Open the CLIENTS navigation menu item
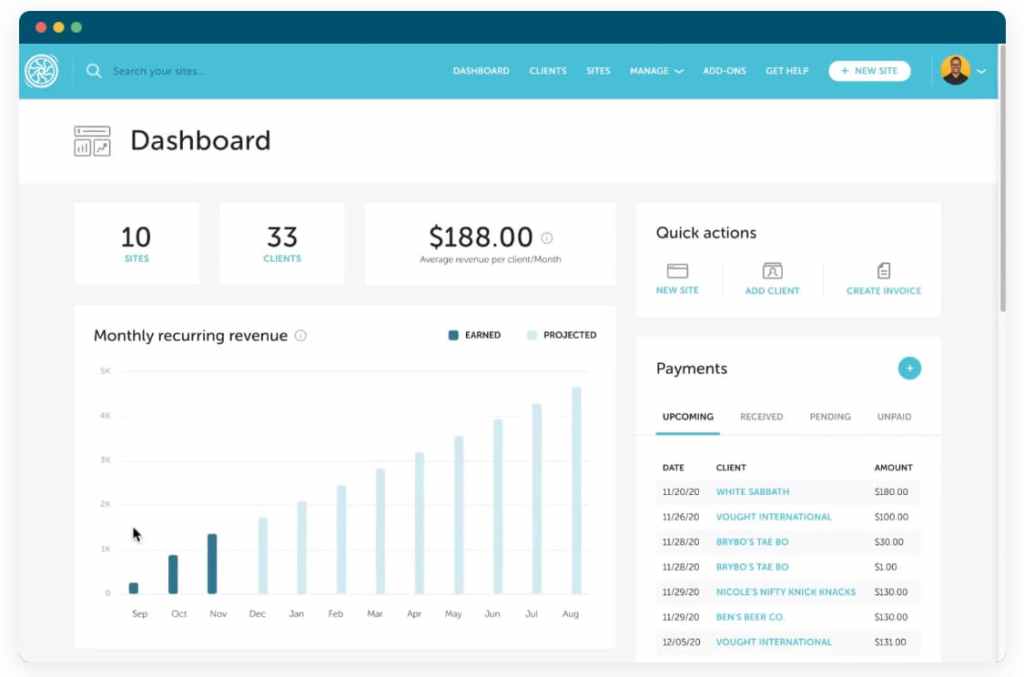The image size is (1024, 677). [547, 71]
